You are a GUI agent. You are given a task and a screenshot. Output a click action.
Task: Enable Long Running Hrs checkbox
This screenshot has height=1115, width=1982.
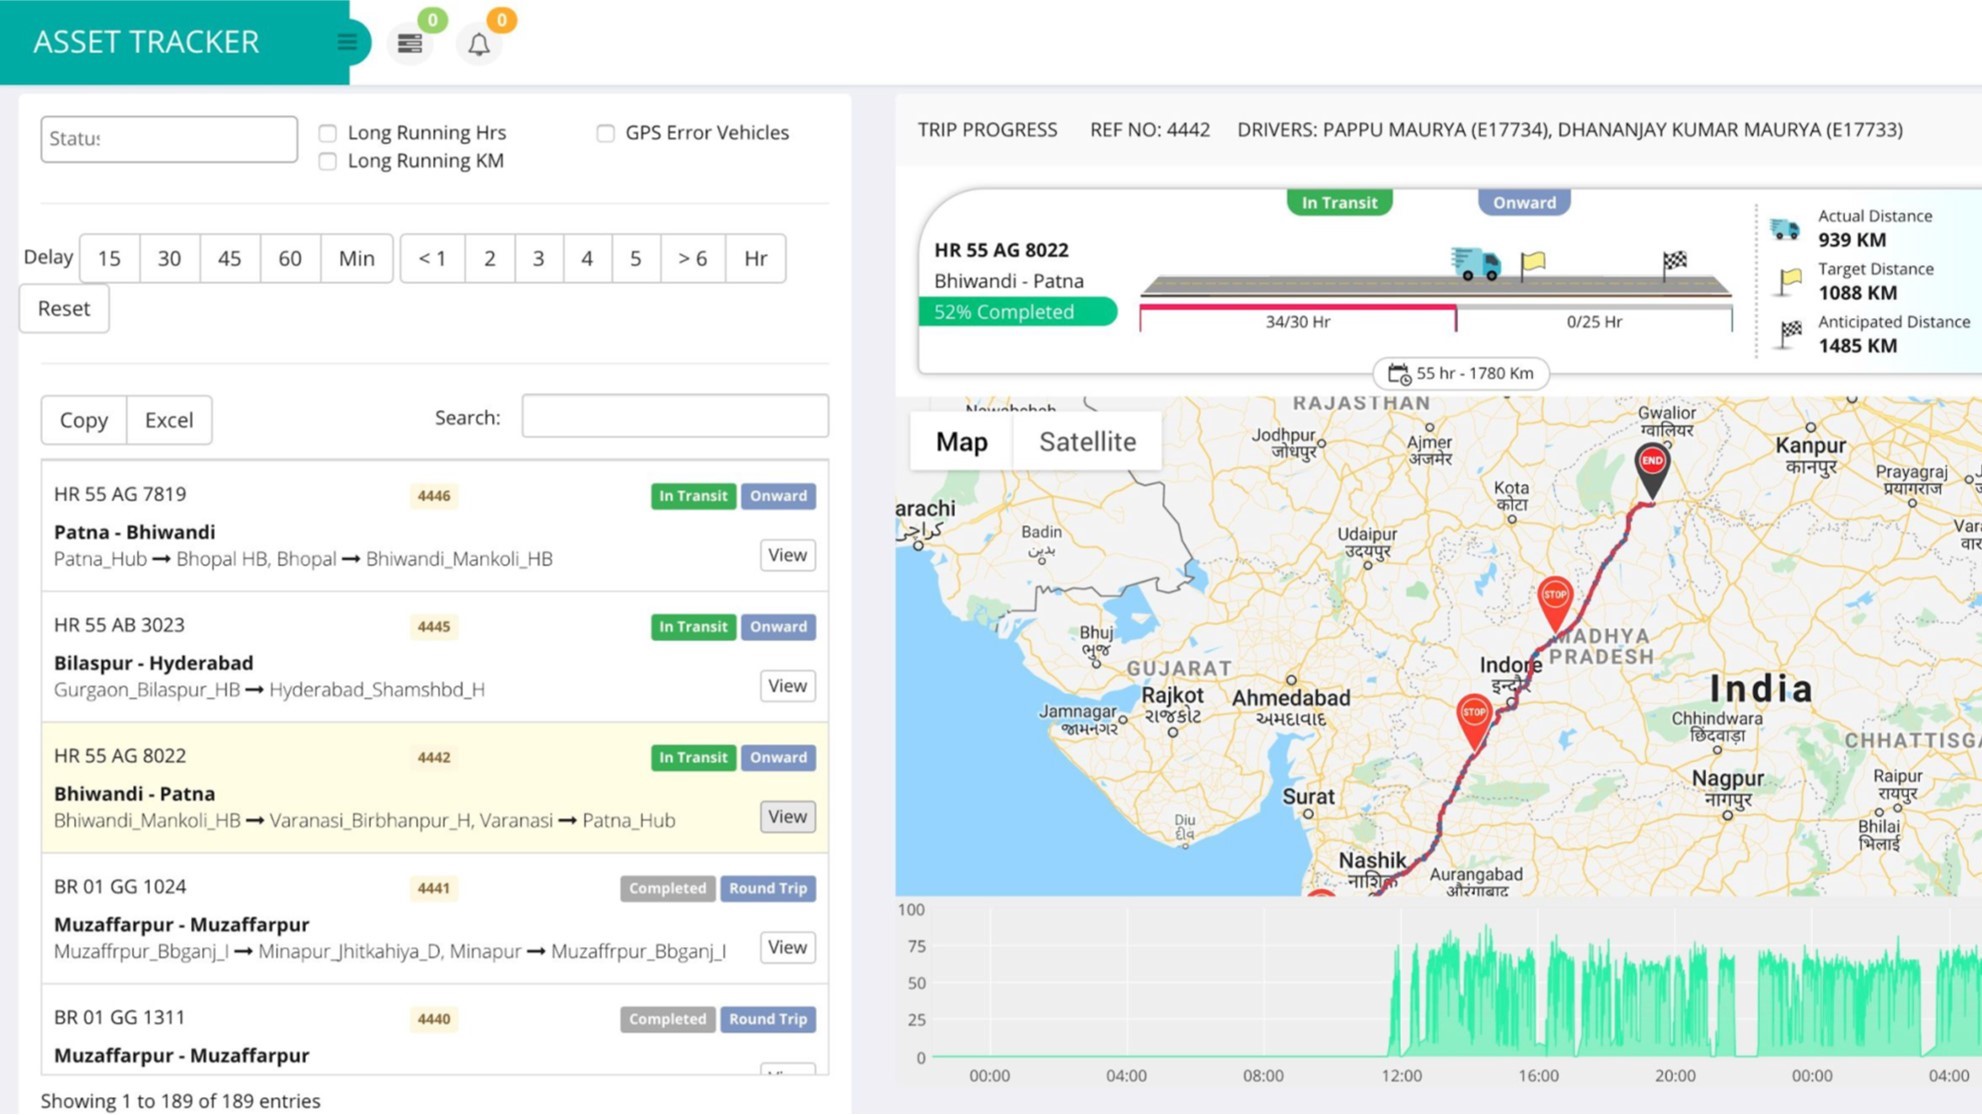click(327, 133)
